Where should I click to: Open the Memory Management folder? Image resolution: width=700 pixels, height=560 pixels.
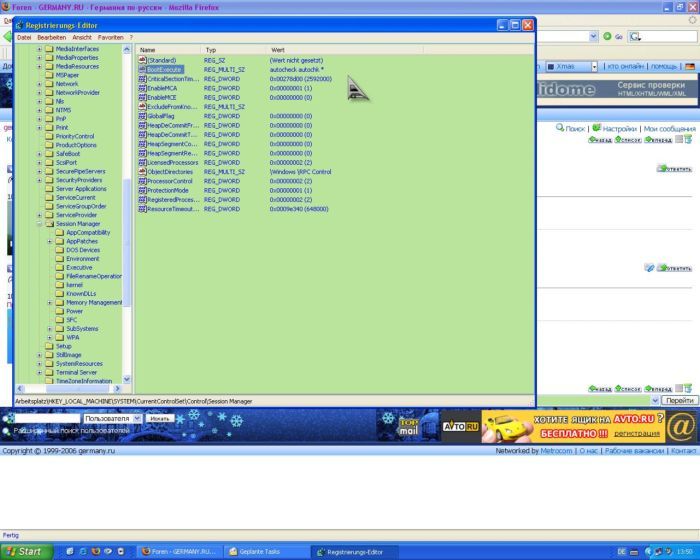coord(94,302)
